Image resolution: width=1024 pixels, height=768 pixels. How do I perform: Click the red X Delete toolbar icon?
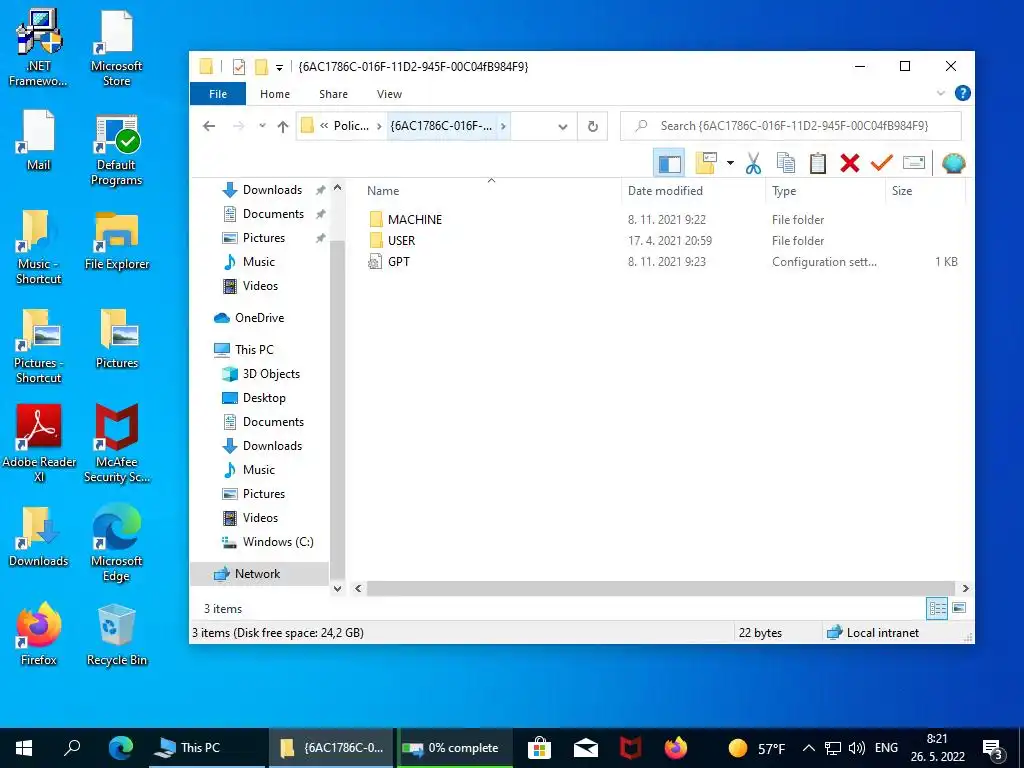850,163
